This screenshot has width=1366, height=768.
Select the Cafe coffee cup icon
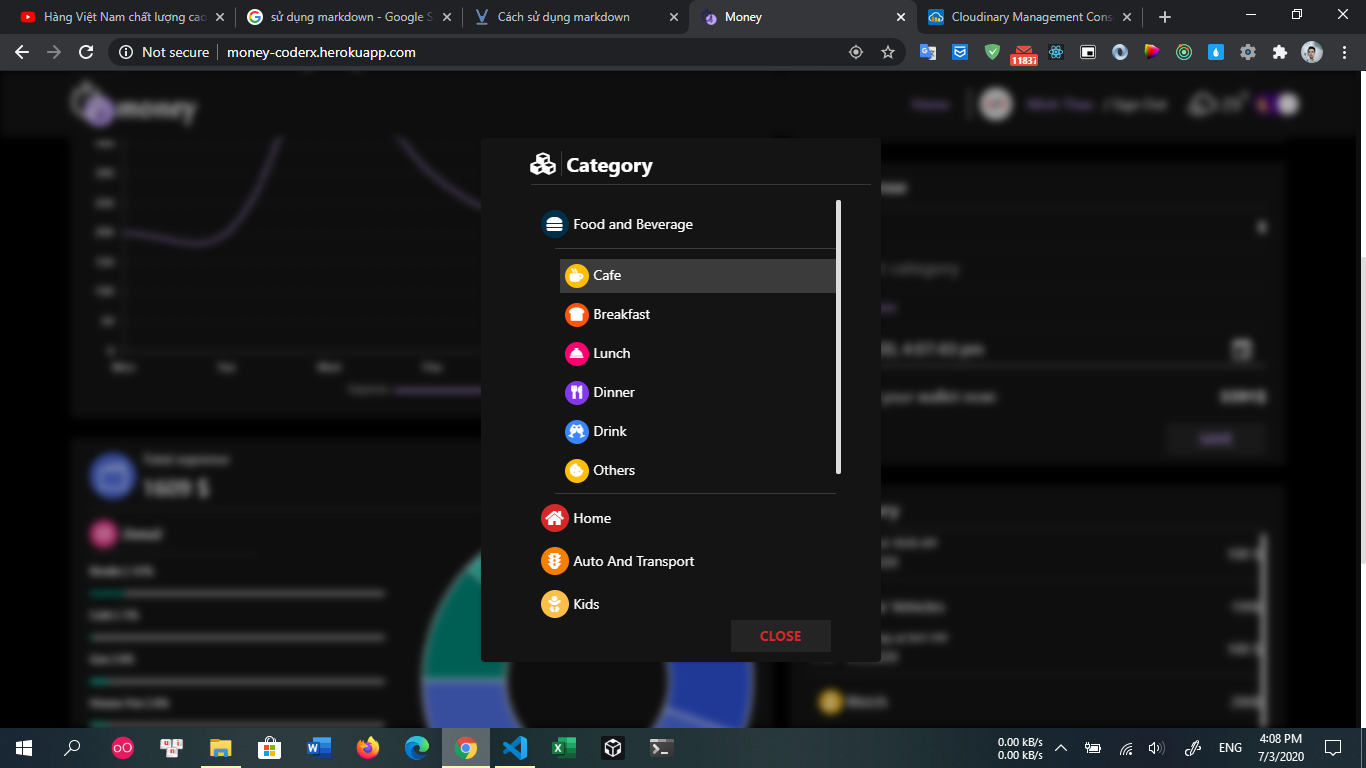tap(576, 275)
